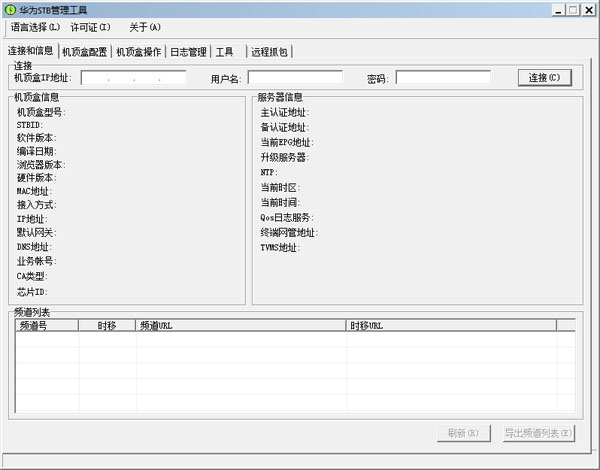Click the MAC地址 label

[x=34, y=191]
